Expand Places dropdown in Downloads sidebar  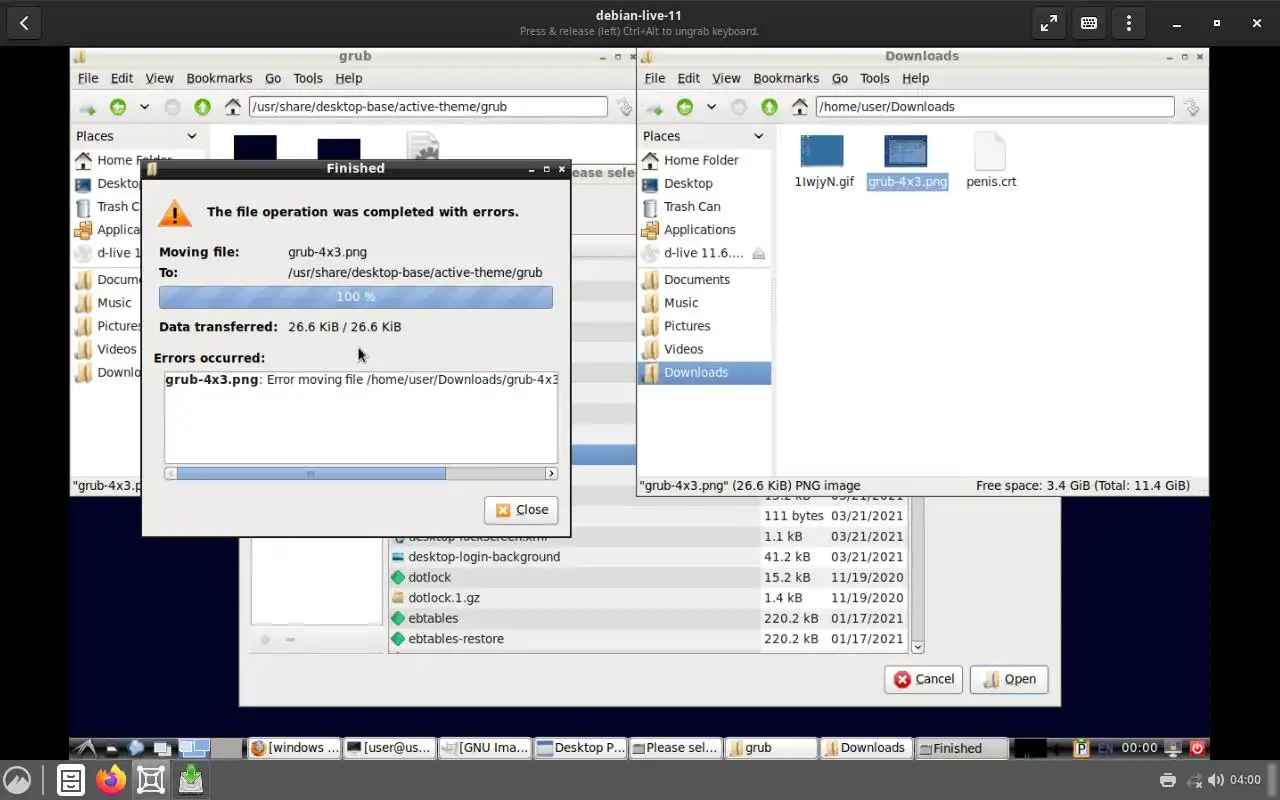coord(758,136)
